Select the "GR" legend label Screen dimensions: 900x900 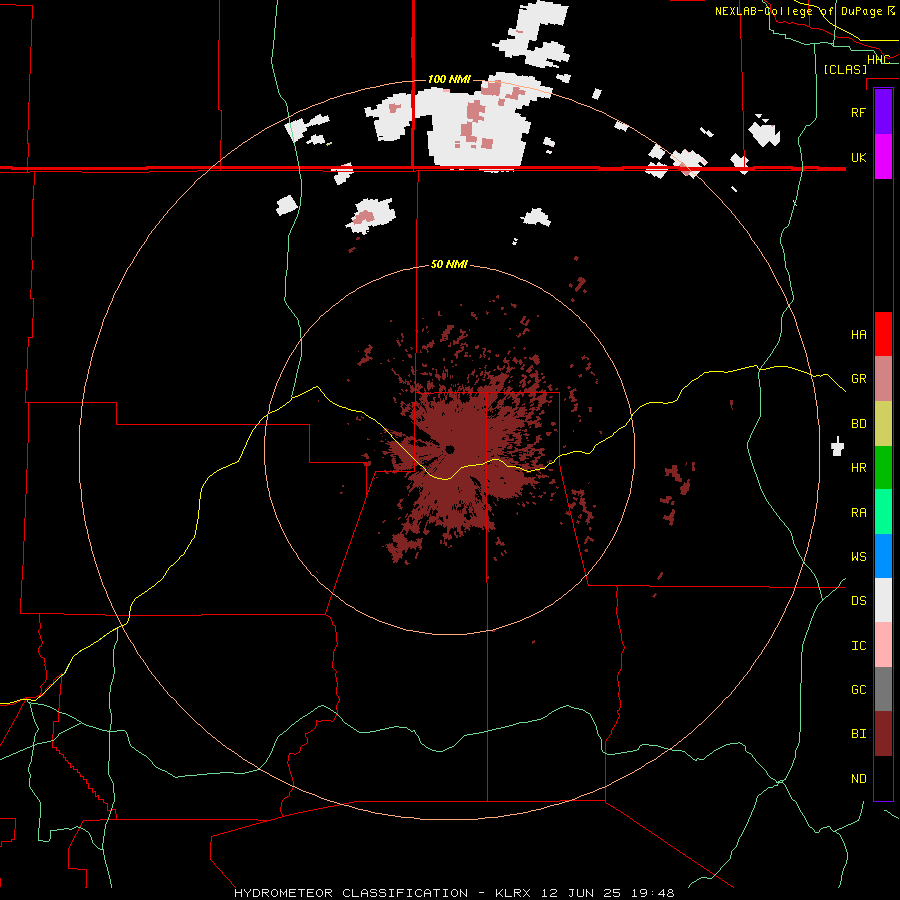858,379
